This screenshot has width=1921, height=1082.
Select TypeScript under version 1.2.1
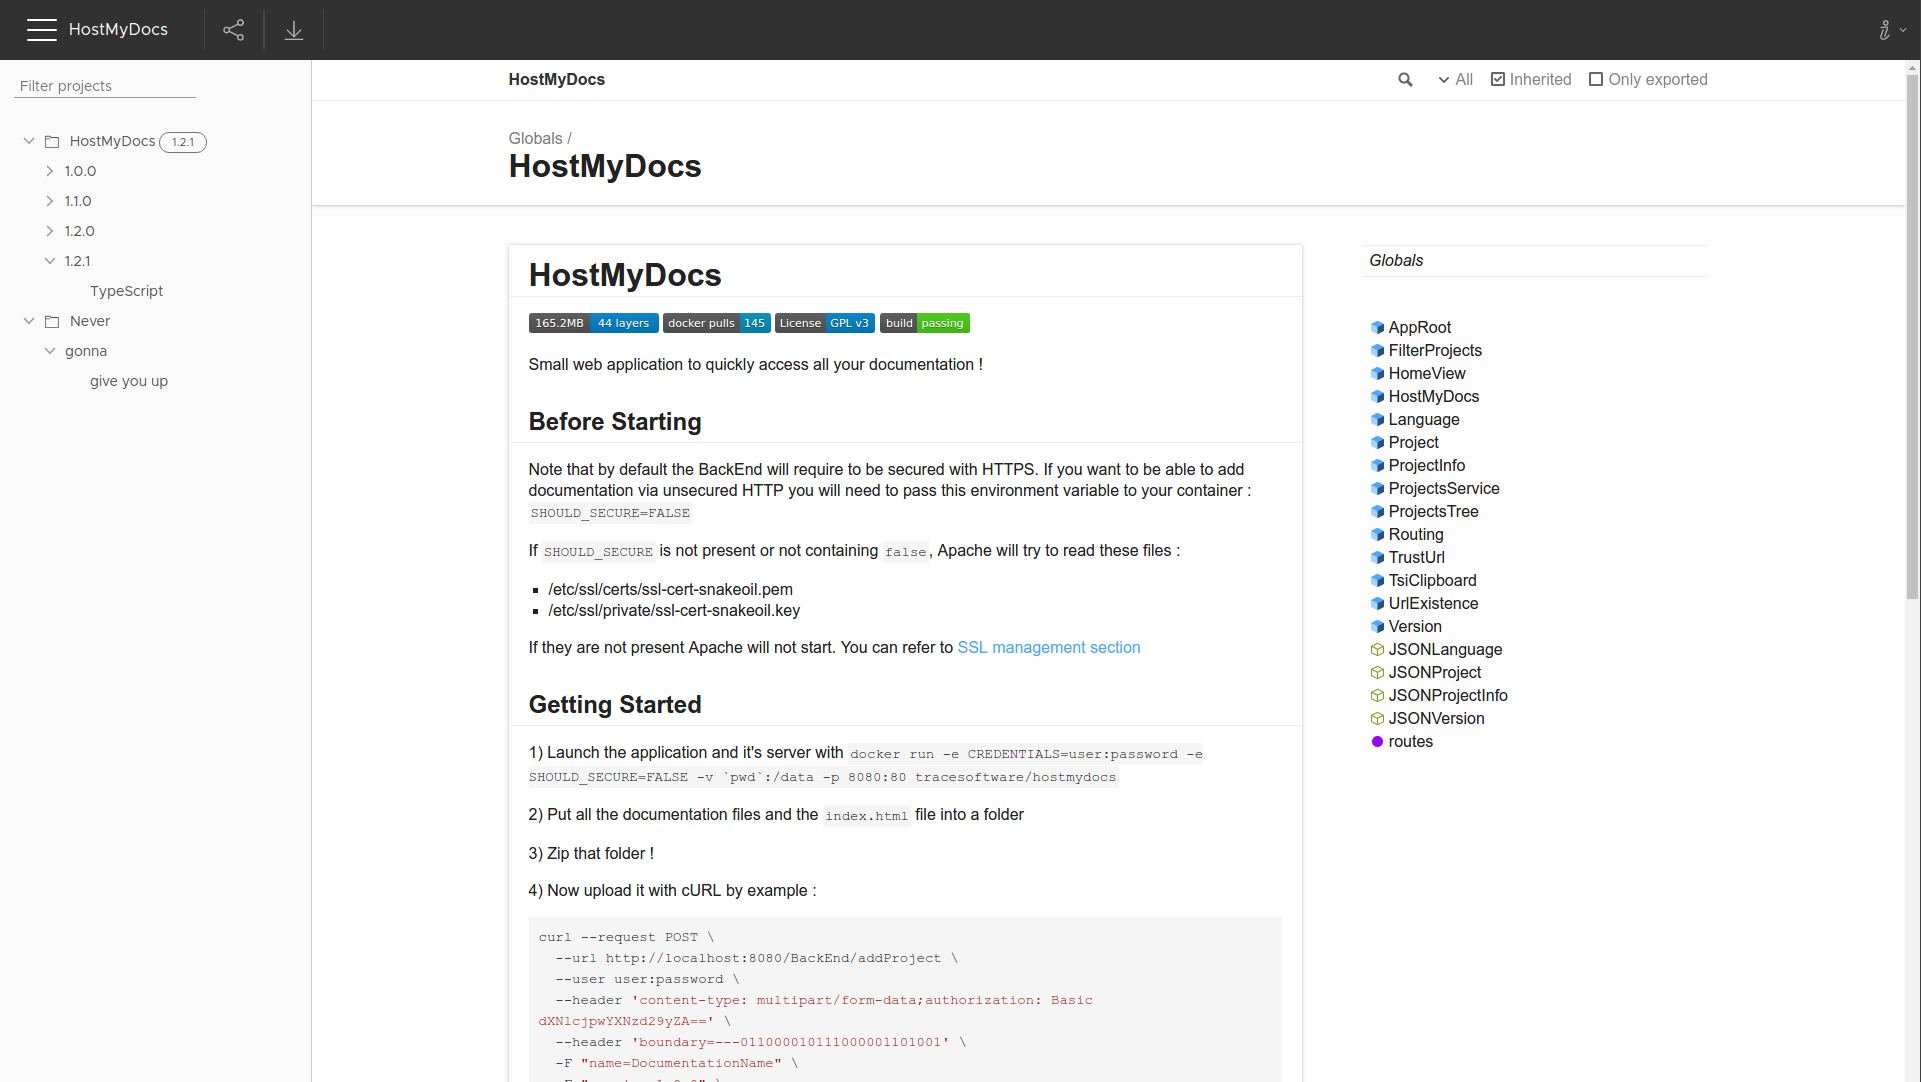tap(126, 291)
